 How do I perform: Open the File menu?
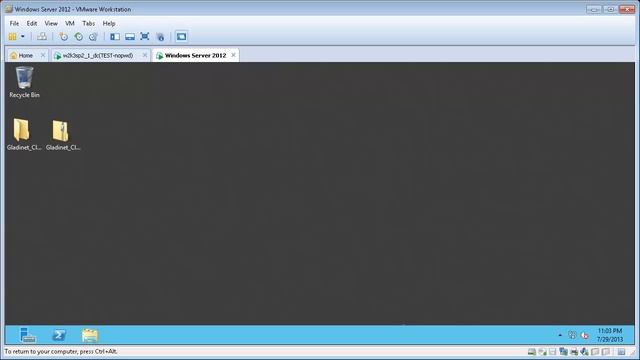coord(14,24)
